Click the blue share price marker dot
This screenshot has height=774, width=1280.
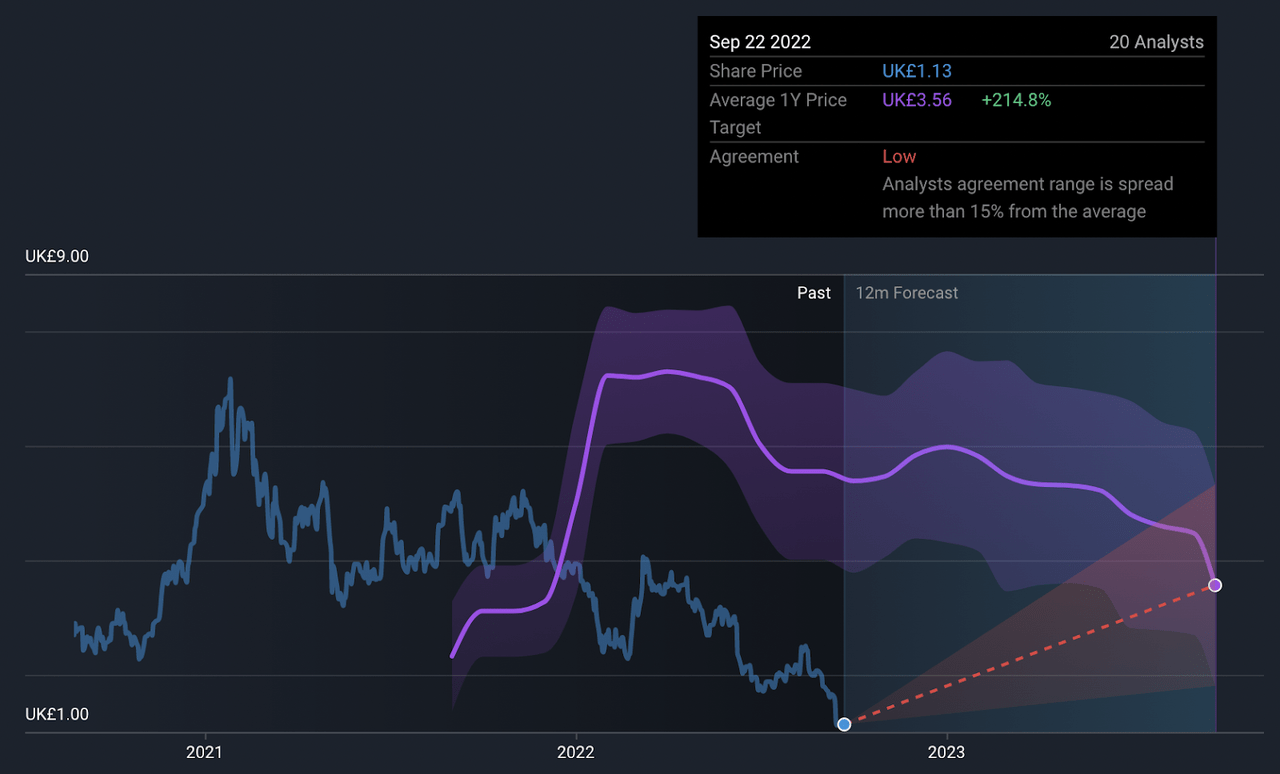tap(844, 724)
